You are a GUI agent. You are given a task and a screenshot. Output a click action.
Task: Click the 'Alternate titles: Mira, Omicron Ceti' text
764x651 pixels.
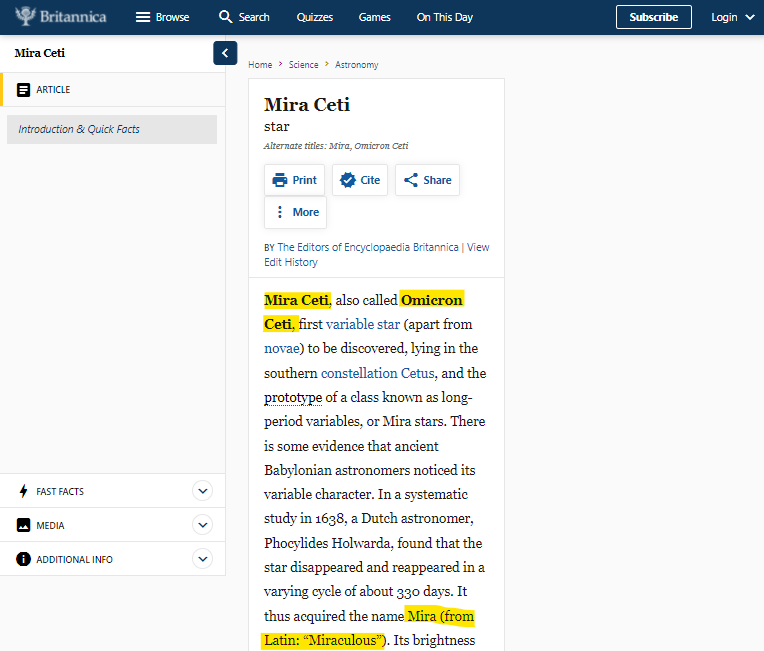pyautogui.click(x=336, y=146)
